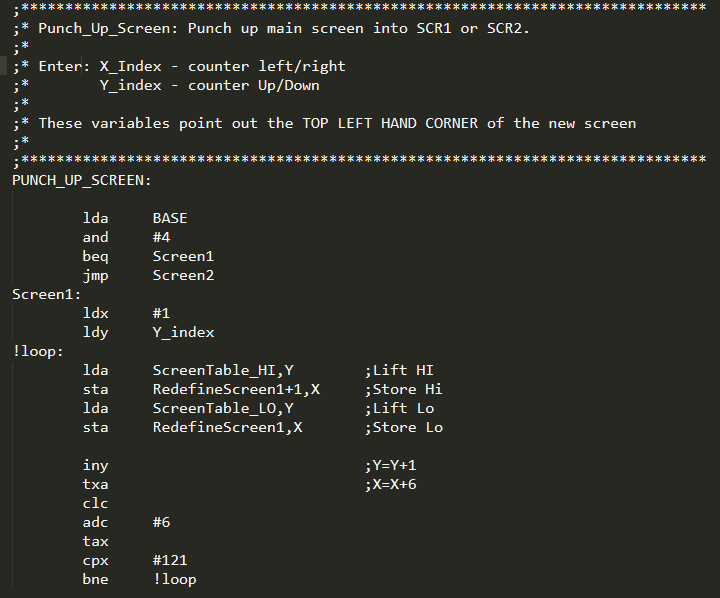Viewport: 720px width, 598px height.
Task: Click Y_index operand on the ldy line
Action: click(x=183, y=332)
